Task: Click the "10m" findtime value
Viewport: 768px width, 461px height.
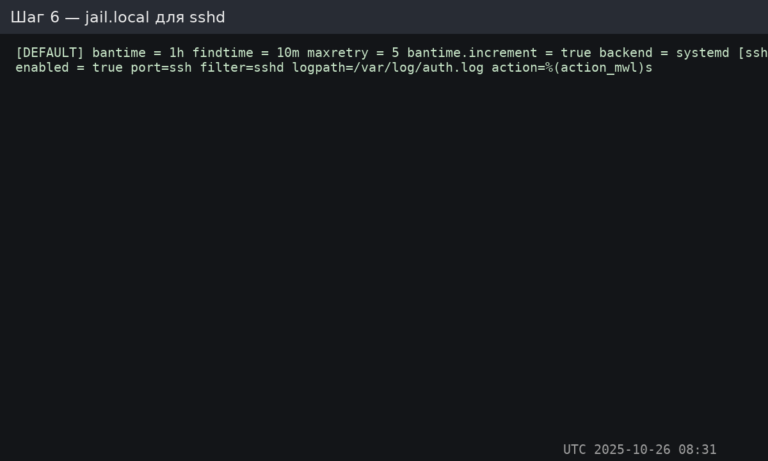Action: [289, 52]
